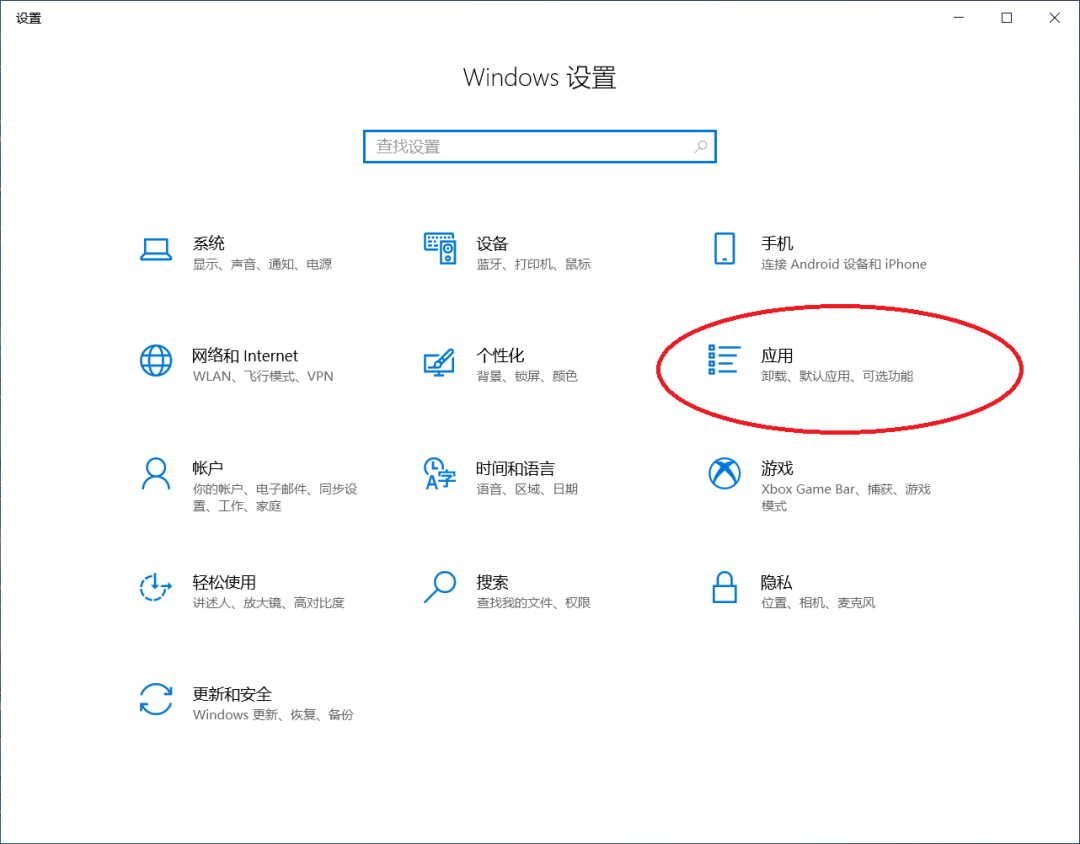Open 个性化 via its paintbrush icon
This screenshot has width=1080, height=844.
pyautogui.click(x=440, y=362)
